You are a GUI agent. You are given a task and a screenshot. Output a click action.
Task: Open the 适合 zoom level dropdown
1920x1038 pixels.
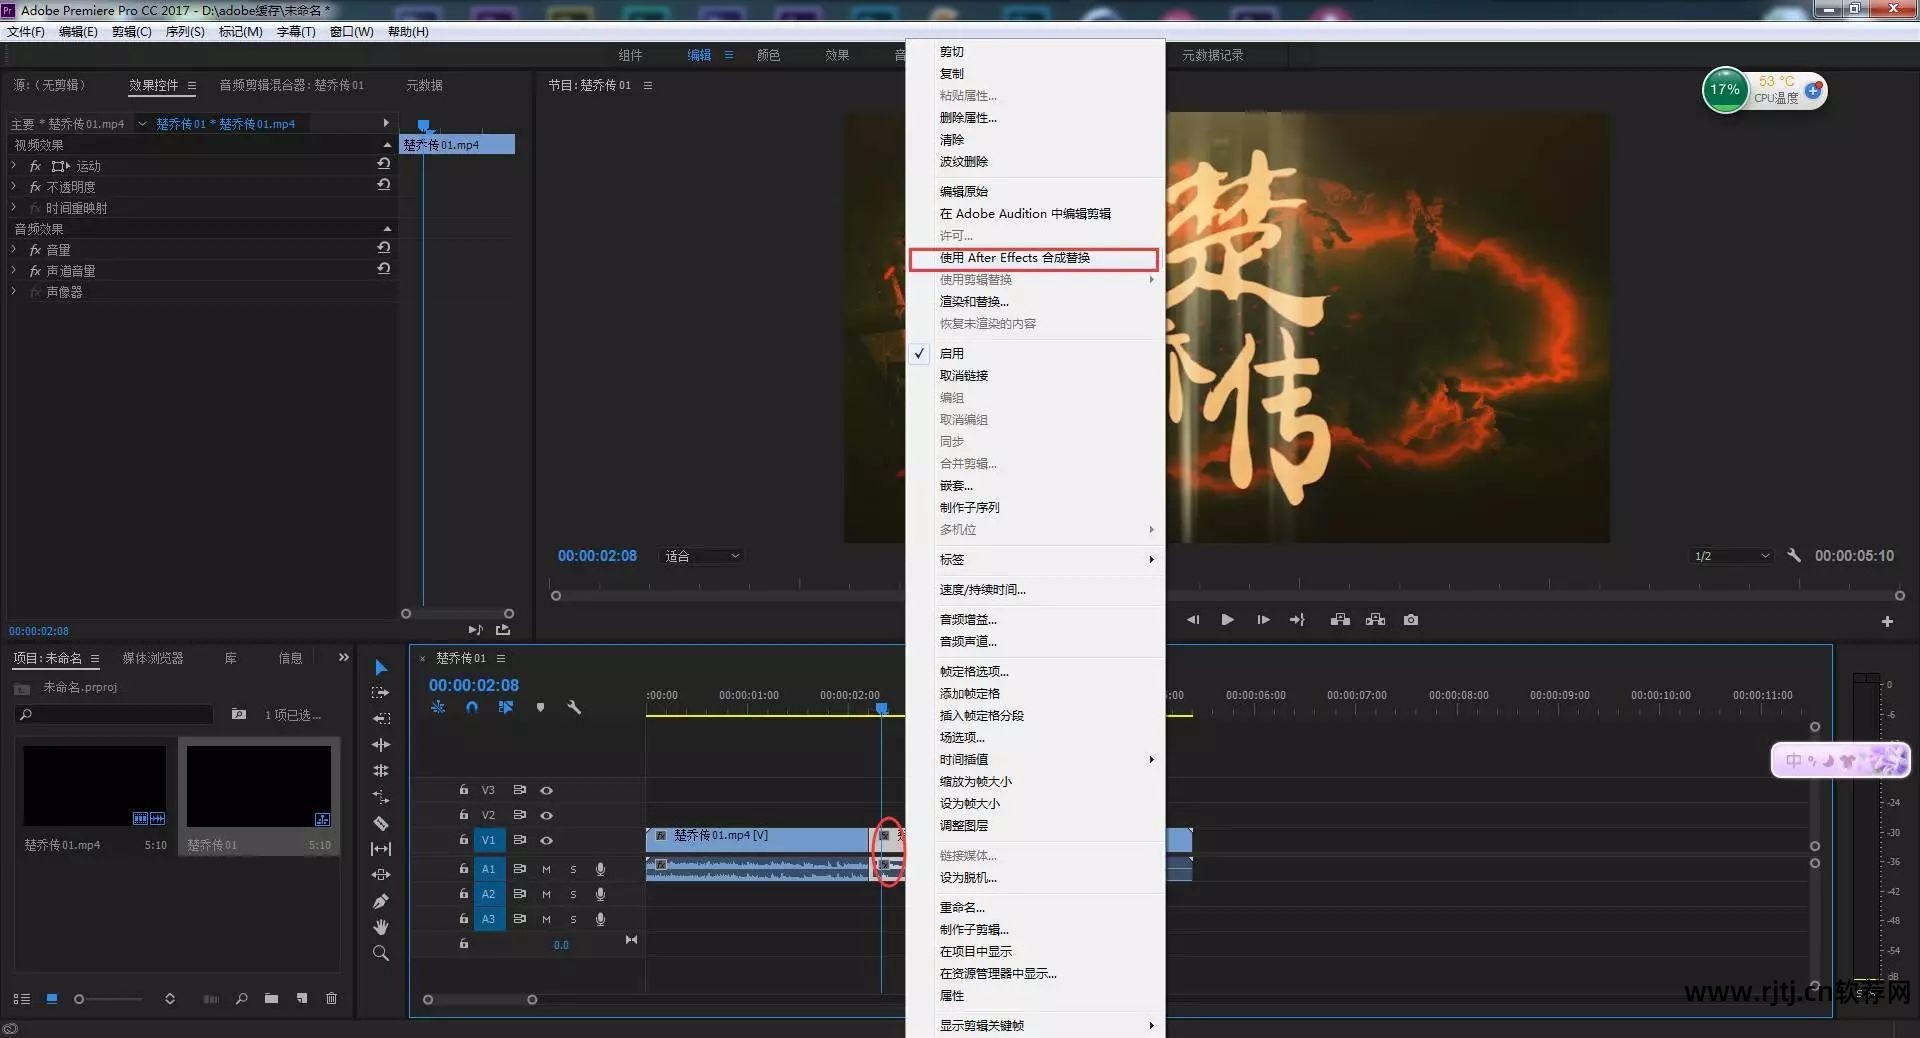pos(702,556)
